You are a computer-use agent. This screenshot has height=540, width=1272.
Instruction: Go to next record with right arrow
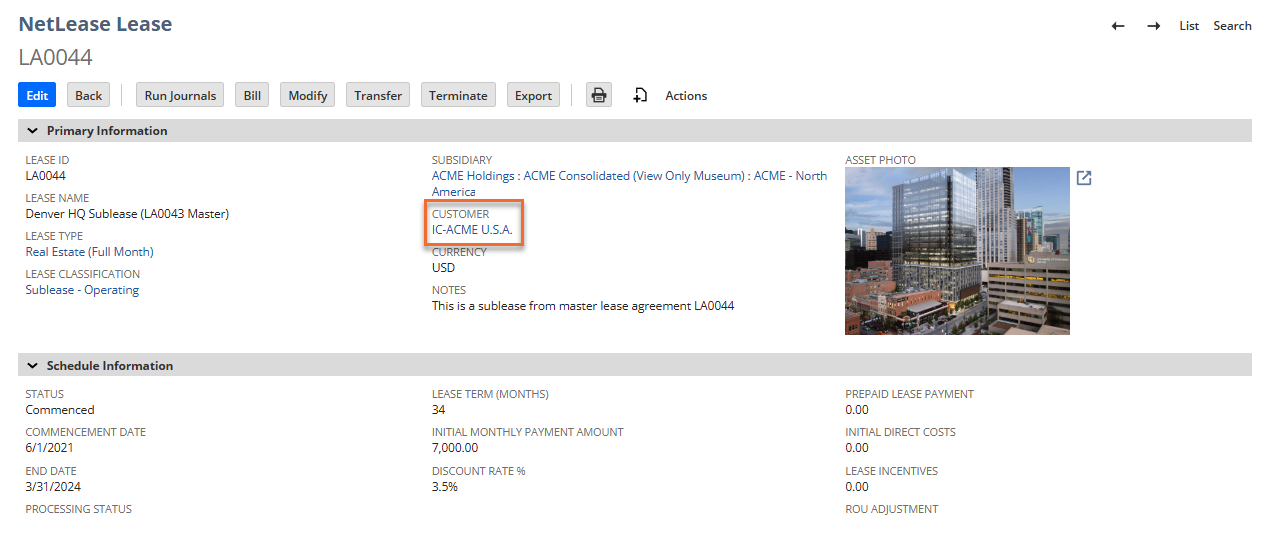(x=1153, y=26)
